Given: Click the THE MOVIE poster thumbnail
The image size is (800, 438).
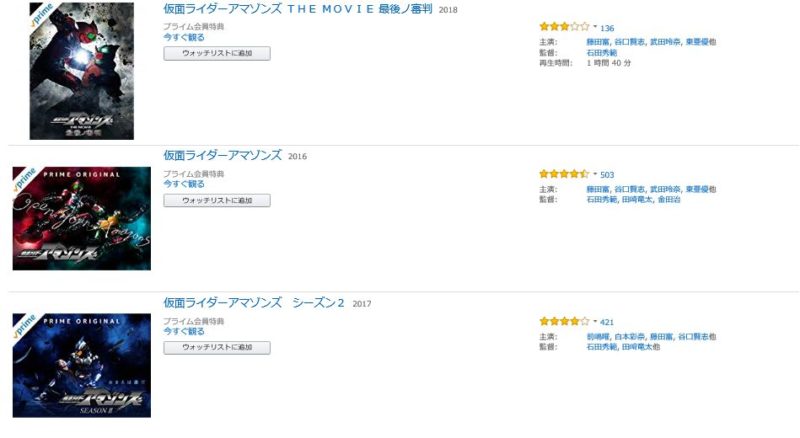Looking at the screenshot, I should [x=82, y=71].
